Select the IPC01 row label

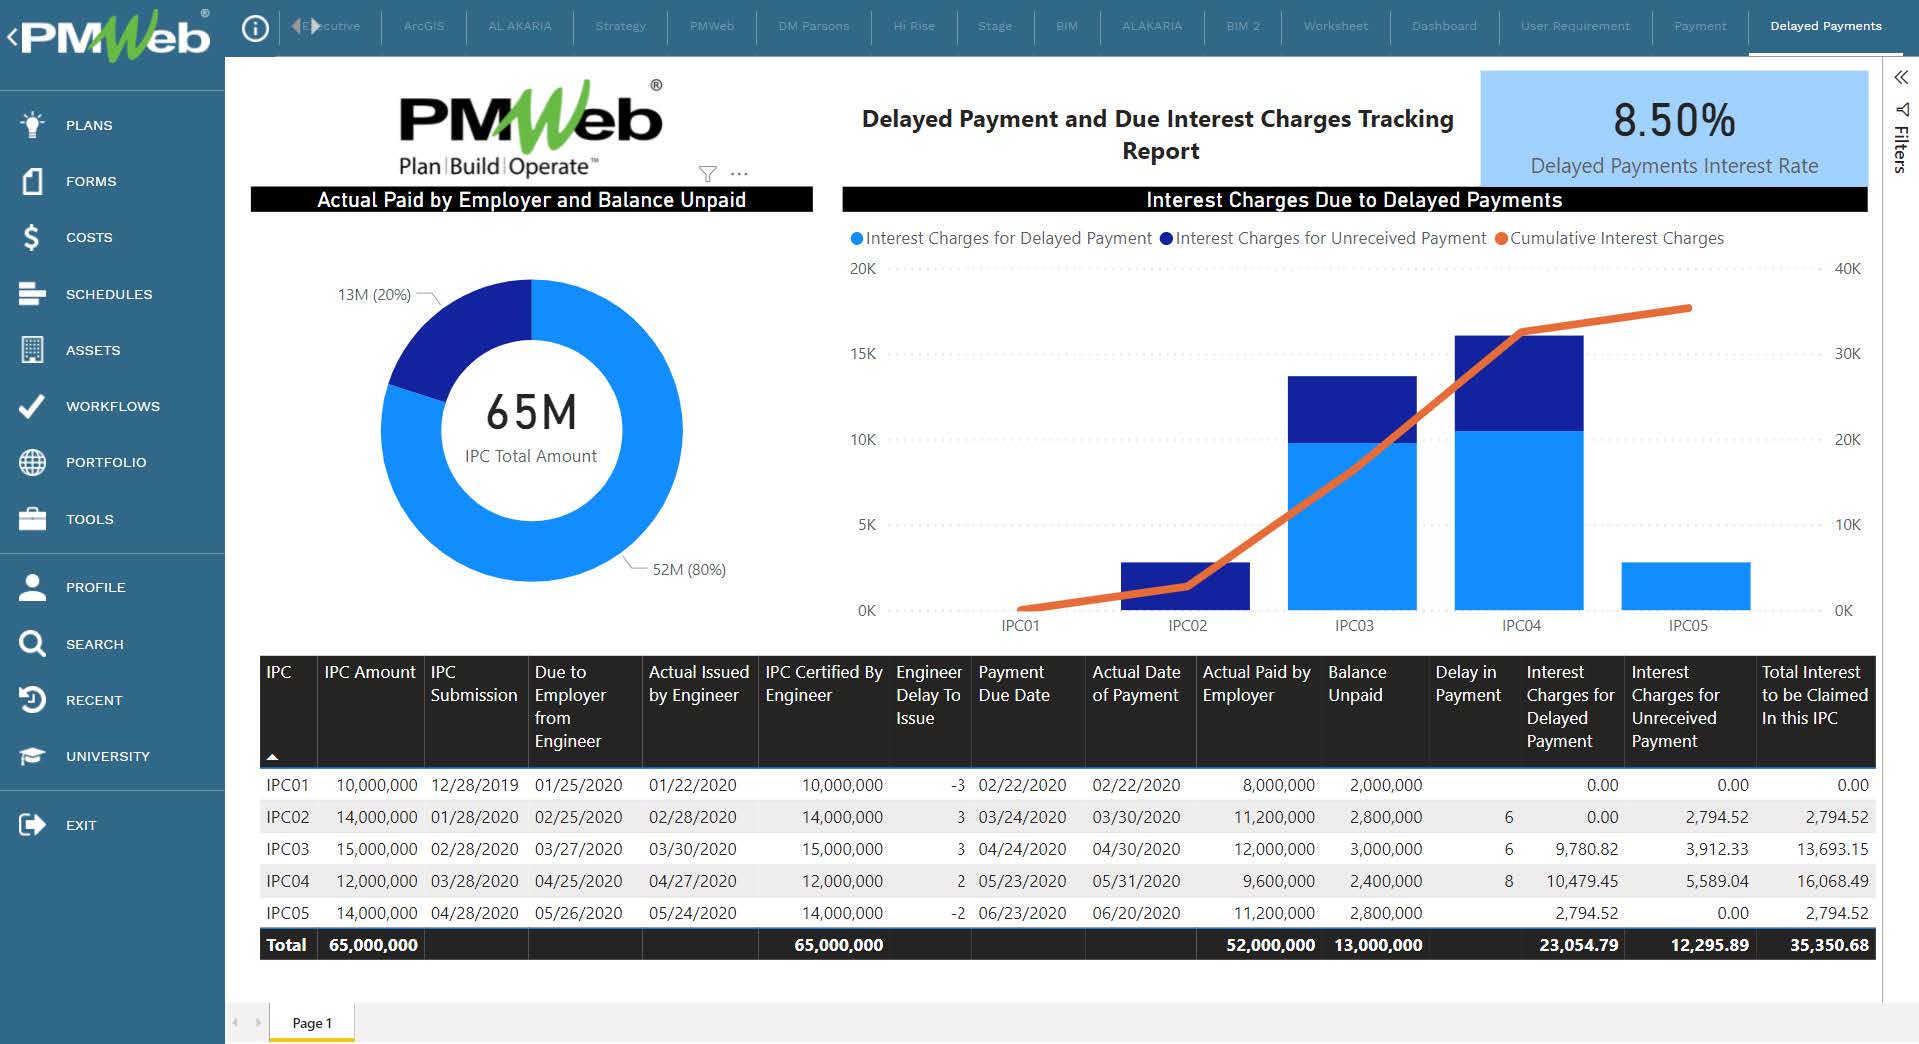tap(288, 785)
